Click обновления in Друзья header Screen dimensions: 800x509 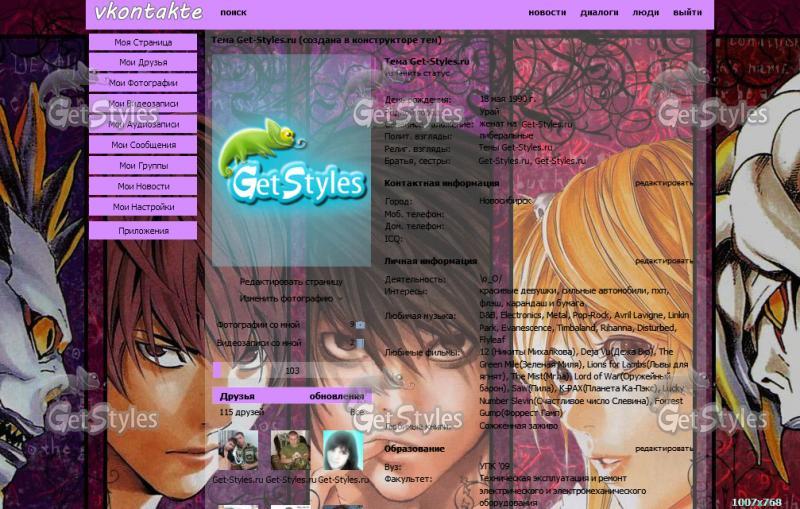click(337, 396)
